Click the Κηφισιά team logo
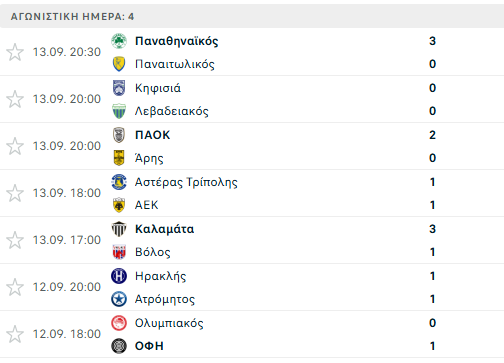The width and height of the screenshot is (504, 363). point(119,88)
